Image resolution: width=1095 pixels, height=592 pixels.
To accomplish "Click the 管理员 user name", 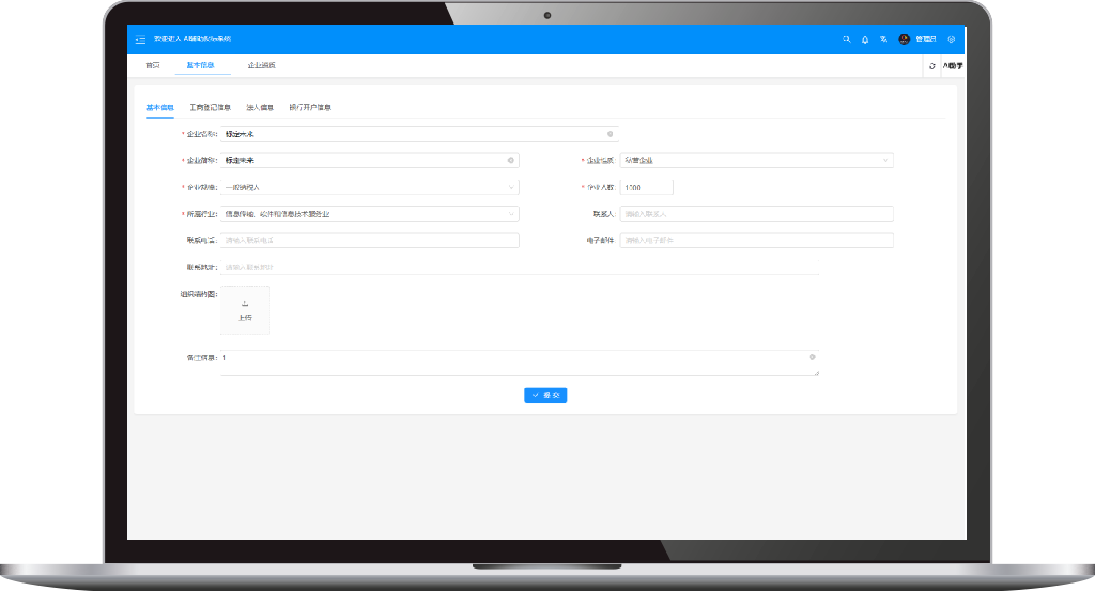I will 925,40.
